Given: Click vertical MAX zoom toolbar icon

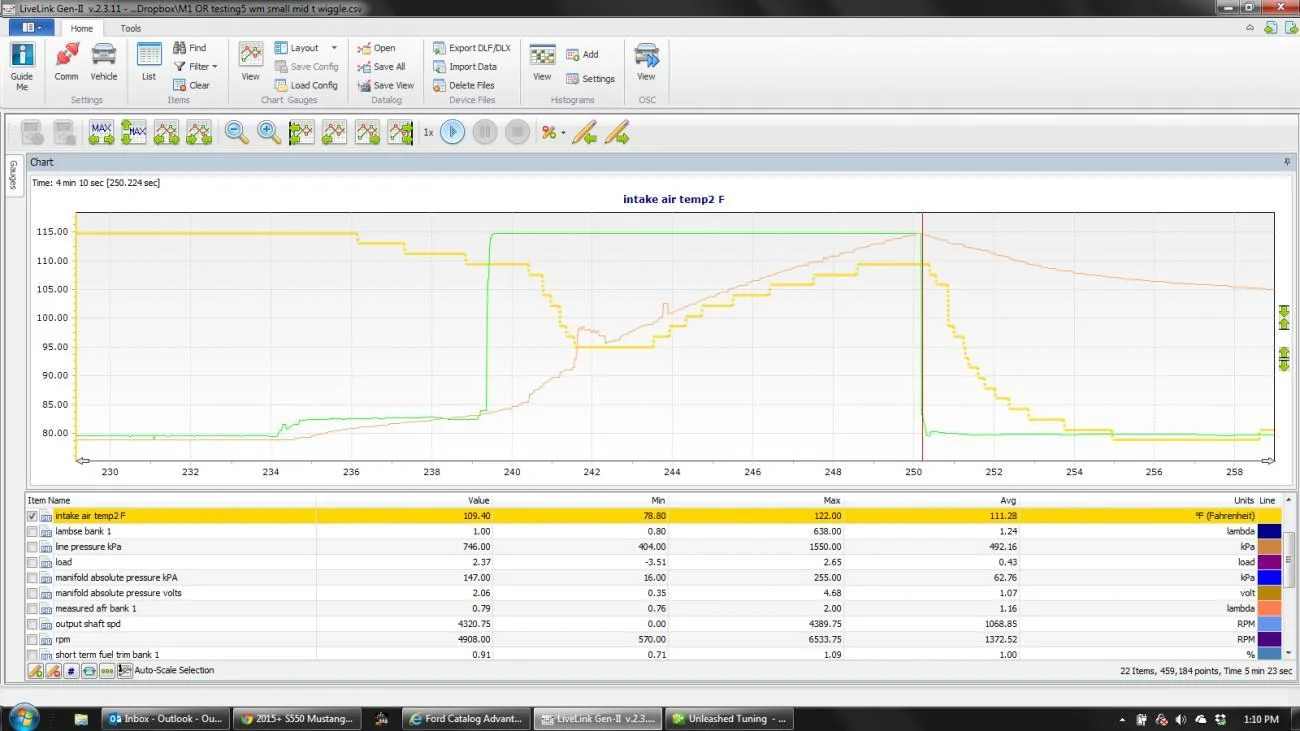Looking at the screenshot, I should tap(134, 132).
